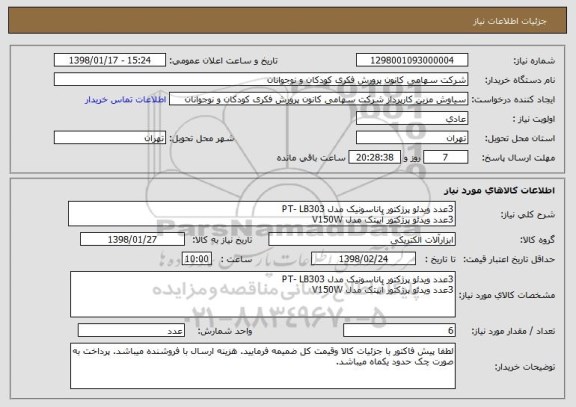Viewport: 576px width, 407px height.
Task: Click the ایجاد کننده درخواست field
Action: click(318, 99)
